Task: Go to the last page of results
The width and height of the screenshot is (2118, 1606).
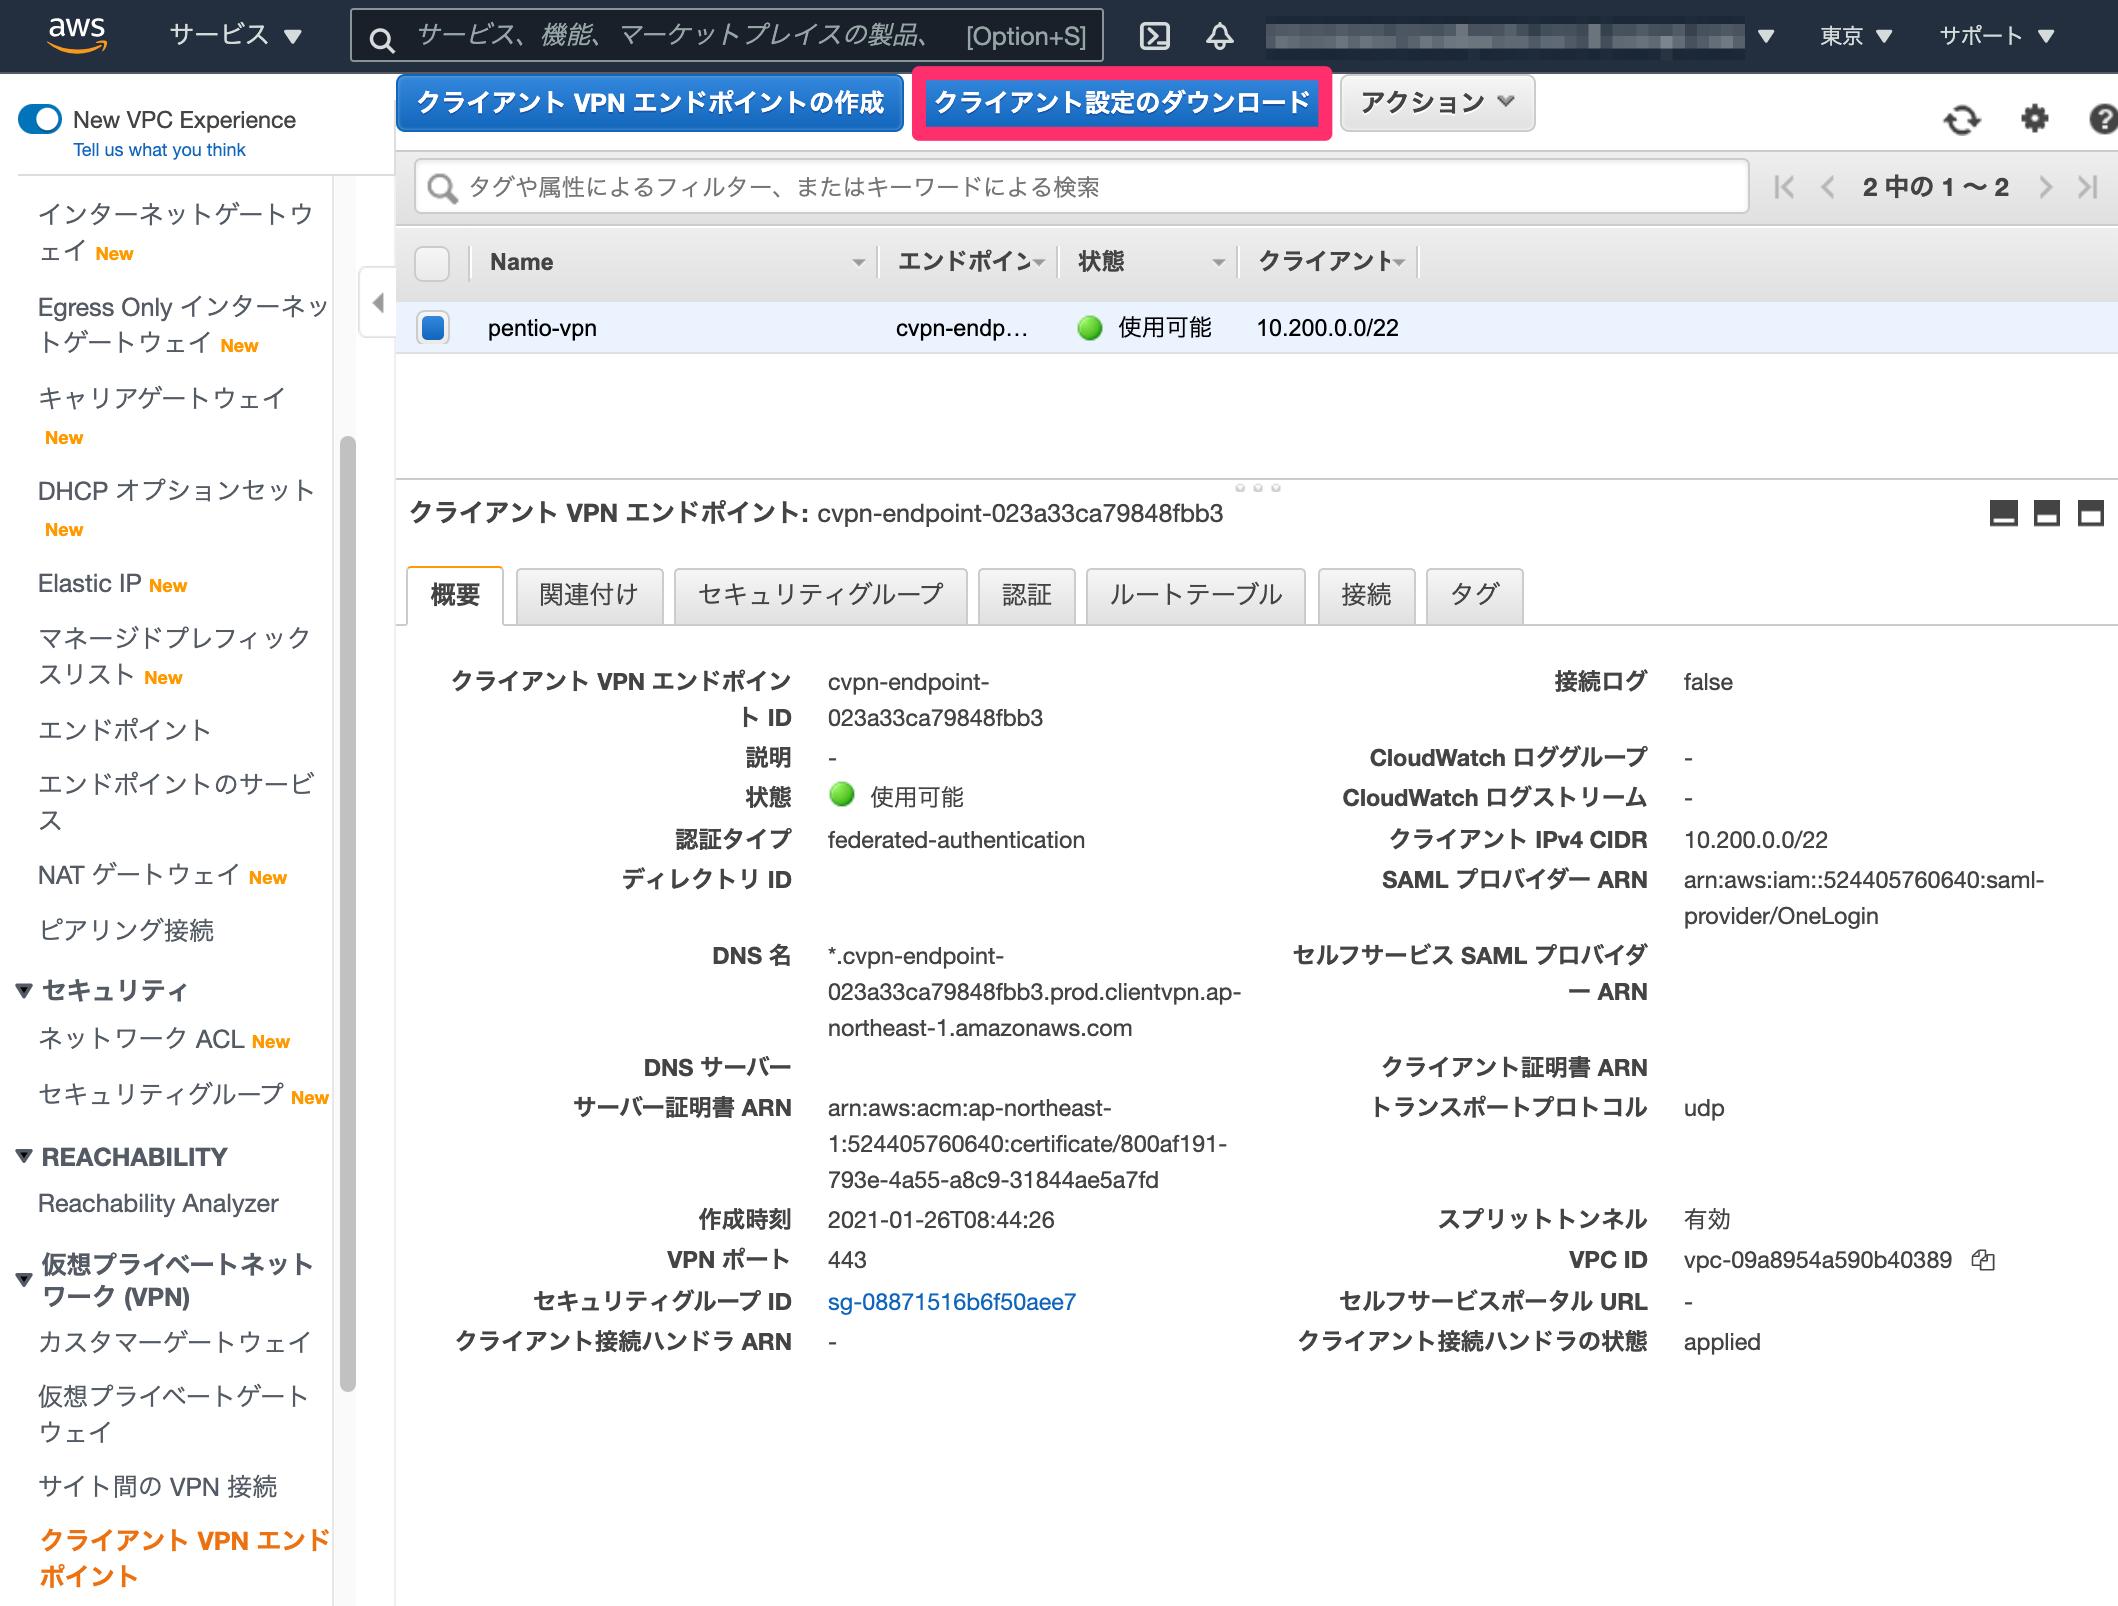Action: pyautogui.click(x=2088, y=187)
